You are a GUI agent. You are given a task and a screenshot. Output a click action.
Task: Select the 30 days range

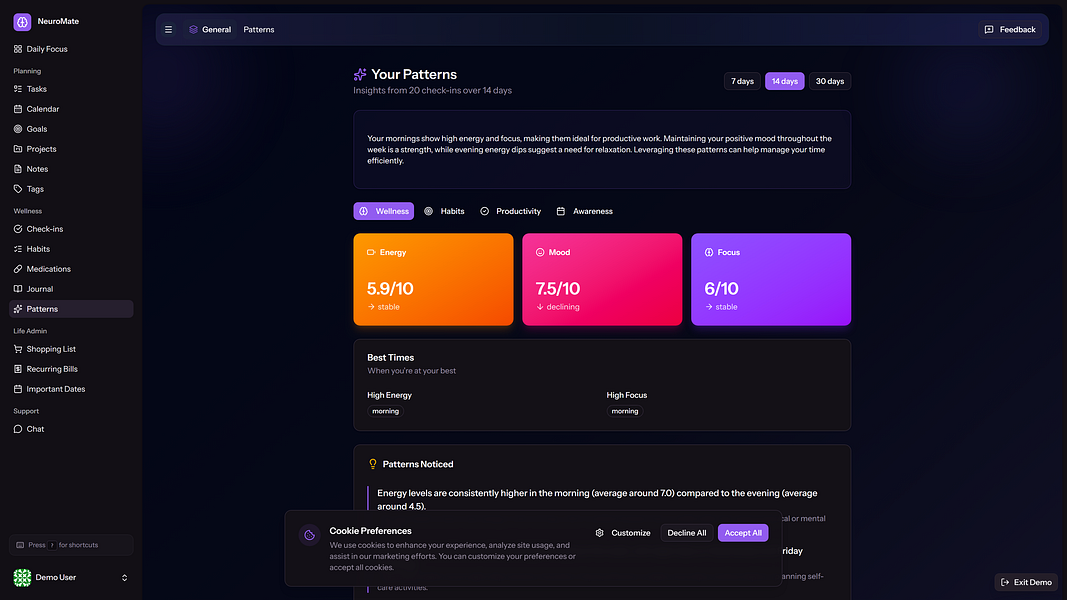click(830, 81)
